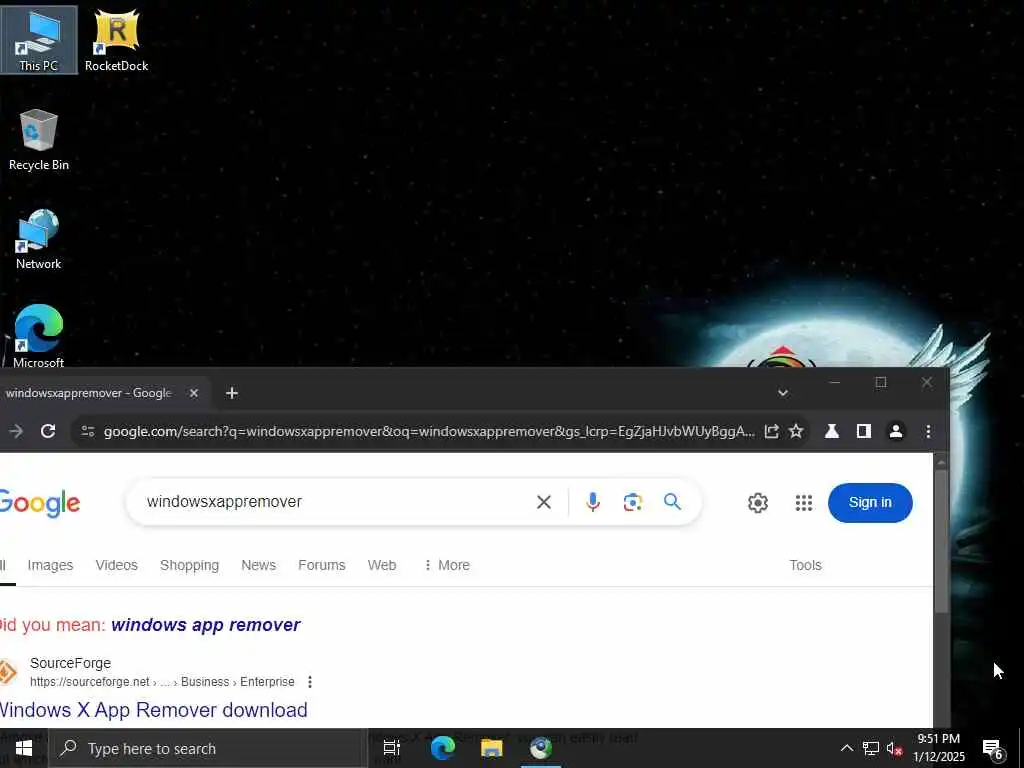1024x768 pixels.
Task: Expand the tab search dropdown chevron
Action: point(783,393)
